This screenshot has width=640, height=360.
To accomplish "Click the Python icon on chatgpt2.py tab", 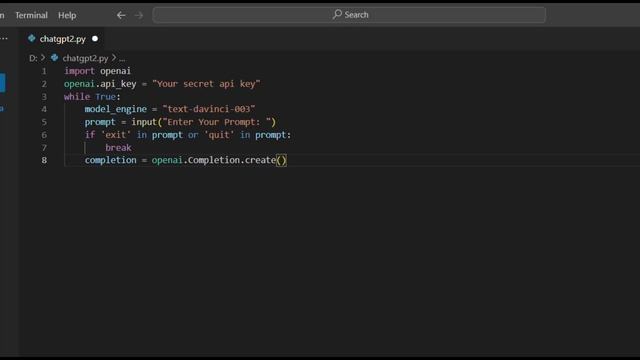I will (x=31, y=38).
